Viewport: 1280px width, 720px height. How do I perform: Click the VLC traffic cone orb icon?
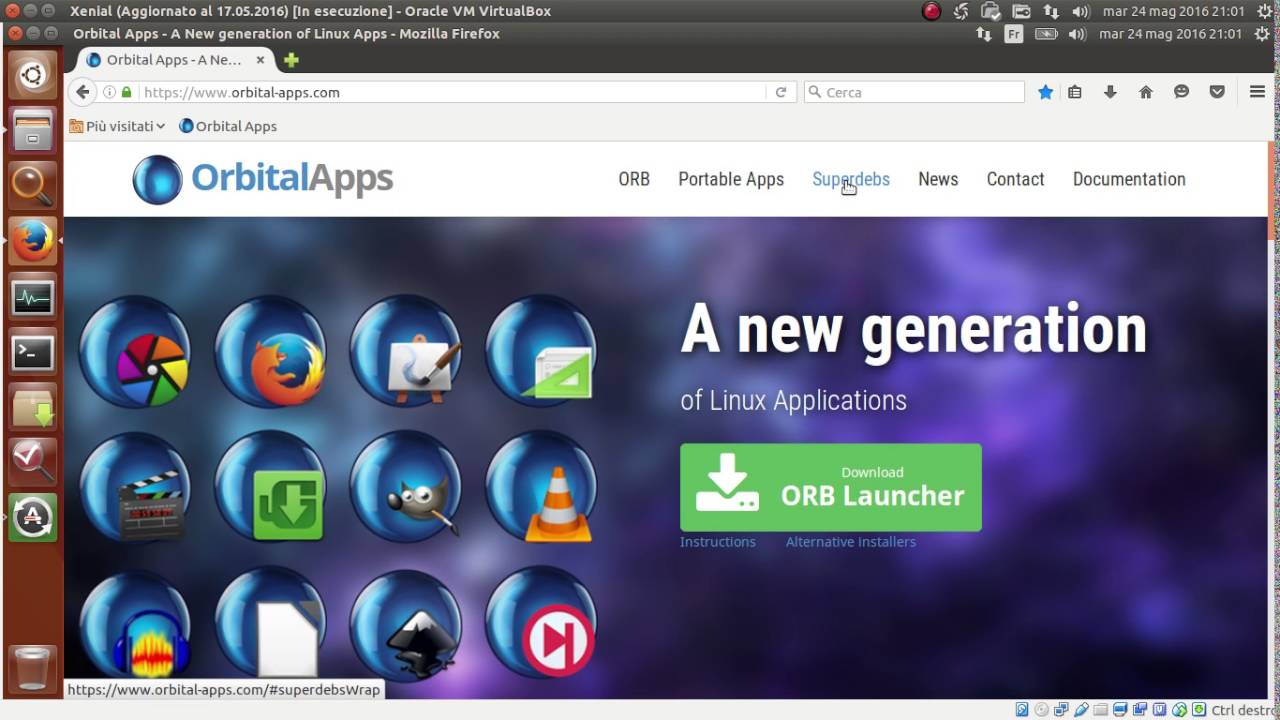point(541,487)
